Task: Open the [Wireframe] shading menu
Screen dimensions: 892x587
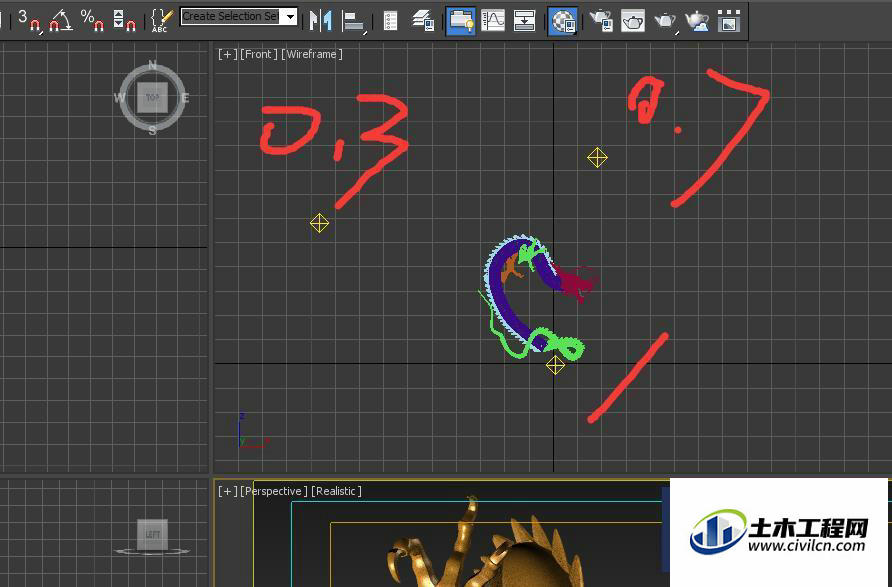Action: [312, 54]
